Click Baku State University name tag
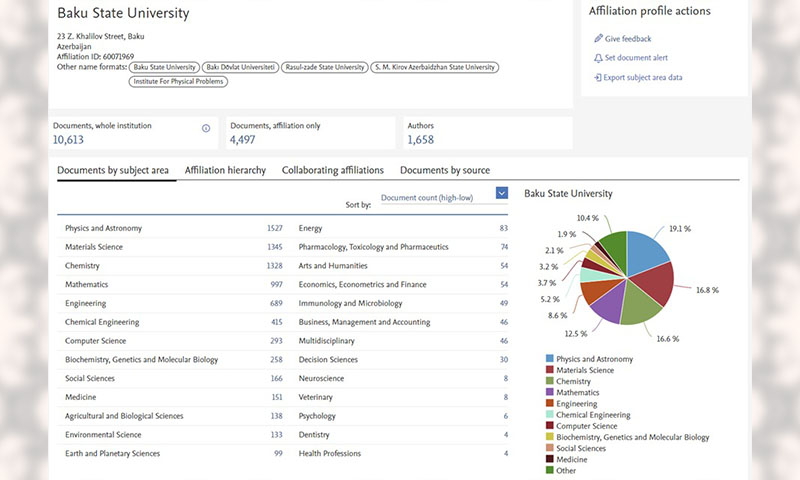The height and width of the screenshot is (480, 800). [164, 67]
